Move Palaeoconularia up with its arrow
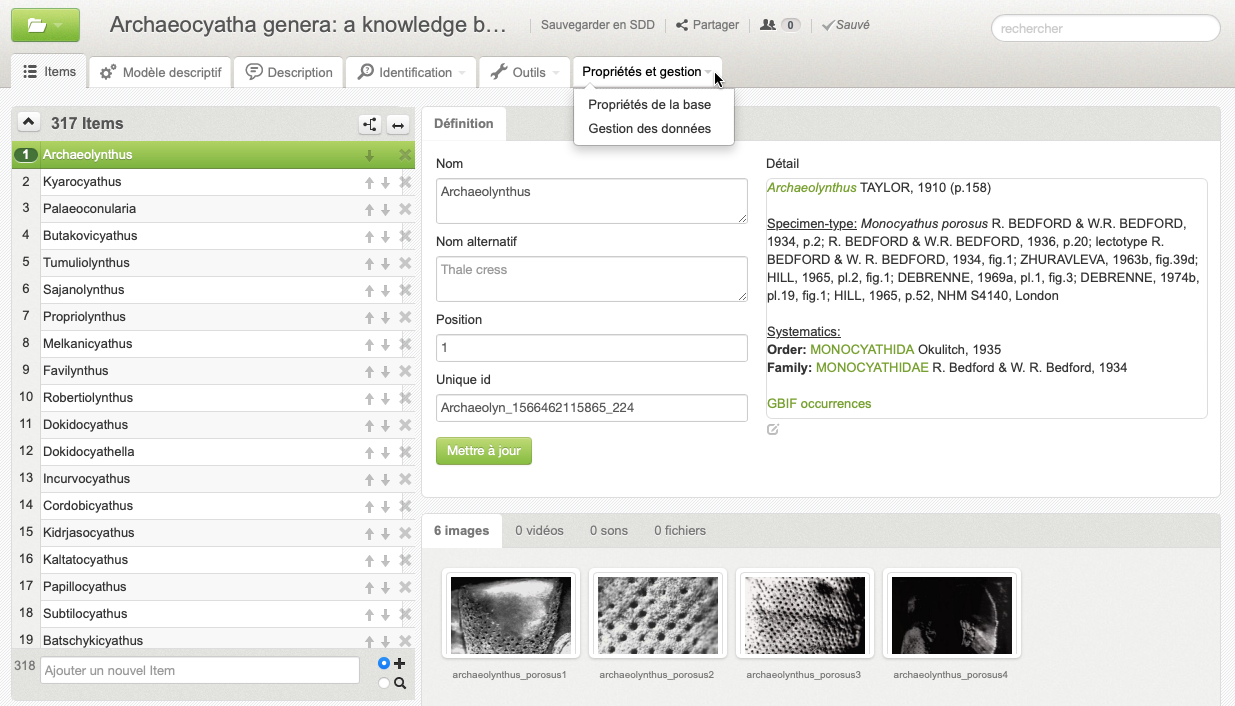 pos(369,209)
